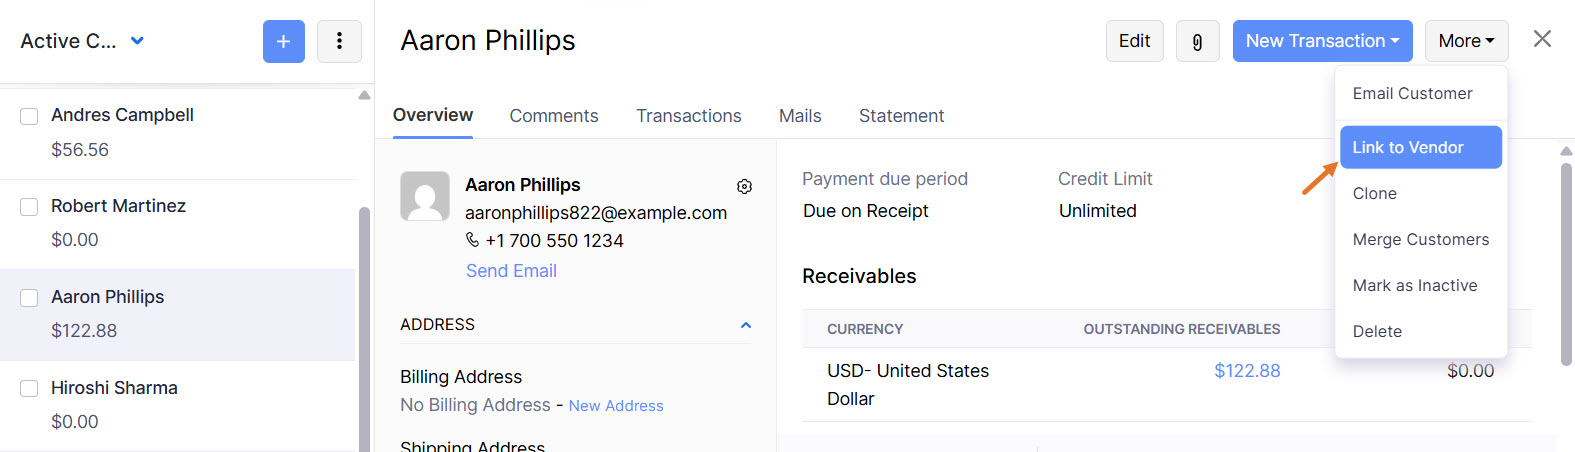The width and height of the screenshot is (1575, 452).
Task: Toggle the More dropdown button
Action: pyautogui.click(x=1466, y=41)
